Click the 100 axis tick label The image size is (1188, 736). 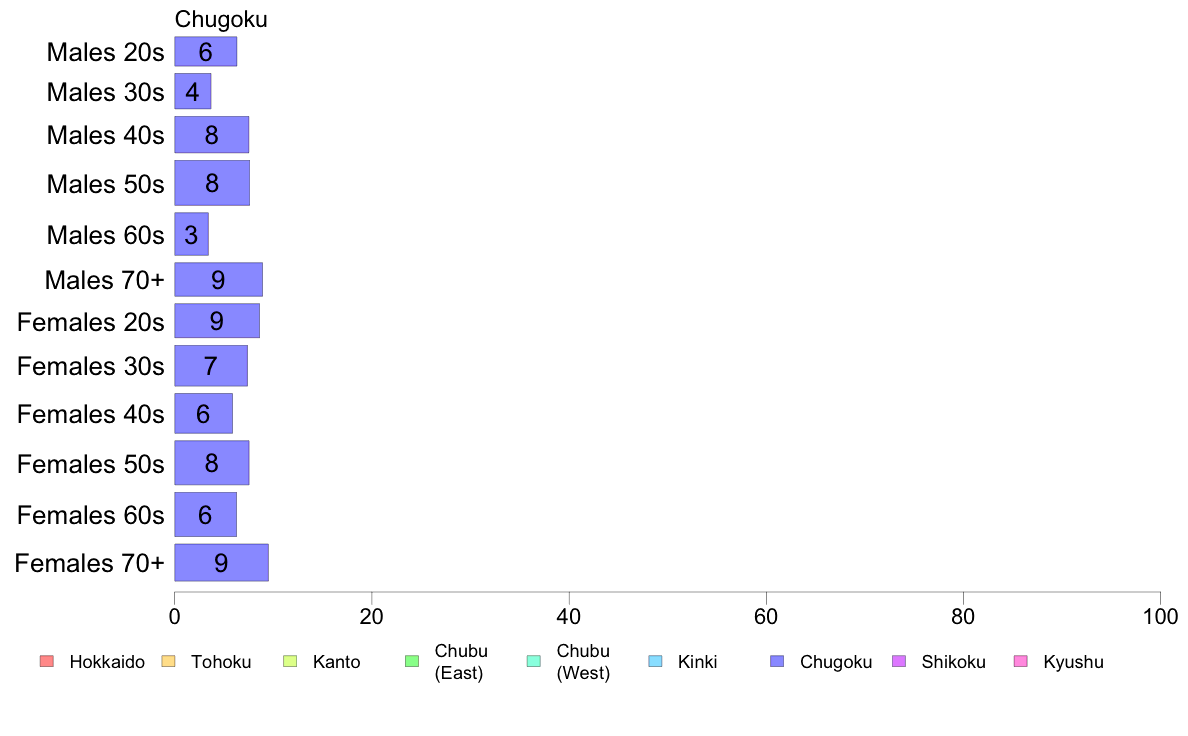coord(1160,616)
